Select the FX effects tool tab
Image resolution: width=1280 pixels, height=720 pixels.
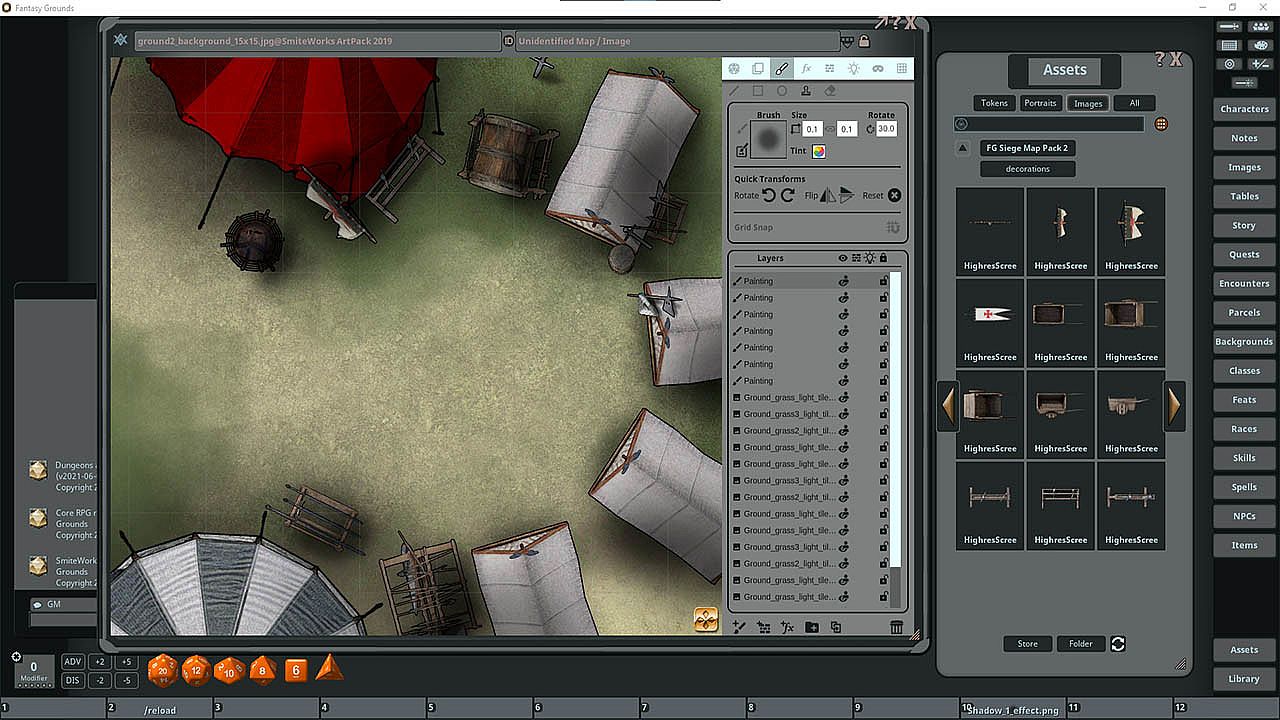click(806, 69)
